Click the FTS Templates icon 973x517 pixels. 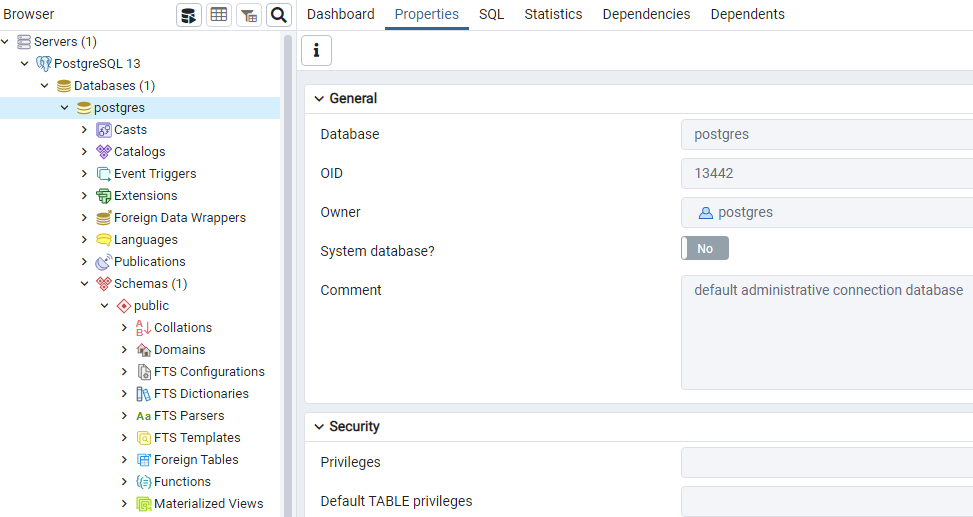click(x=143, y=438)
